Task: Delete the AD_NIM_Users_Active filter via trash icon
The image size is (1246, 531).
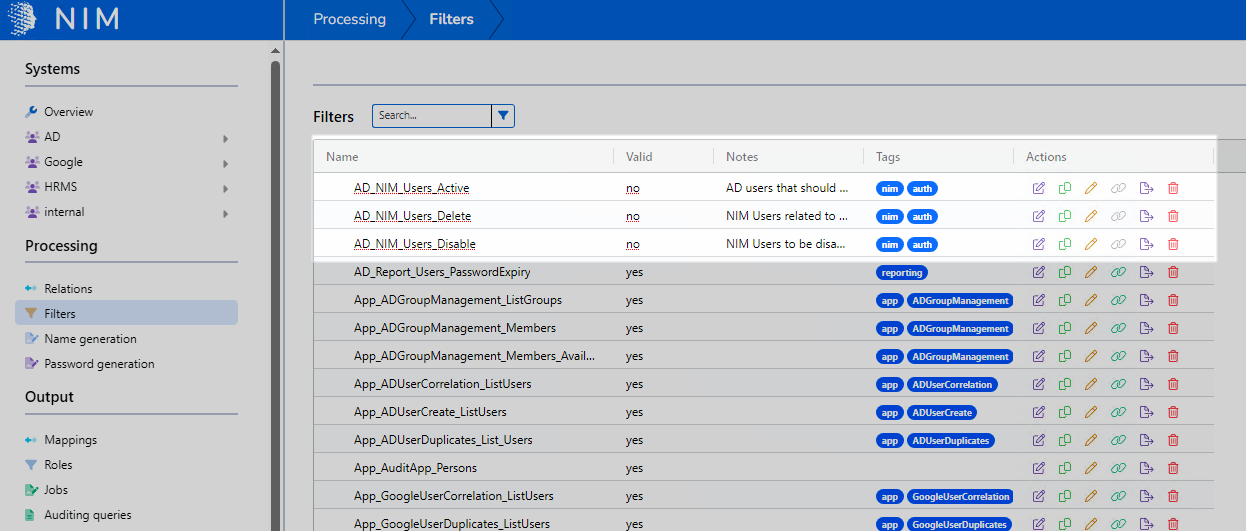Action: 1173,188
